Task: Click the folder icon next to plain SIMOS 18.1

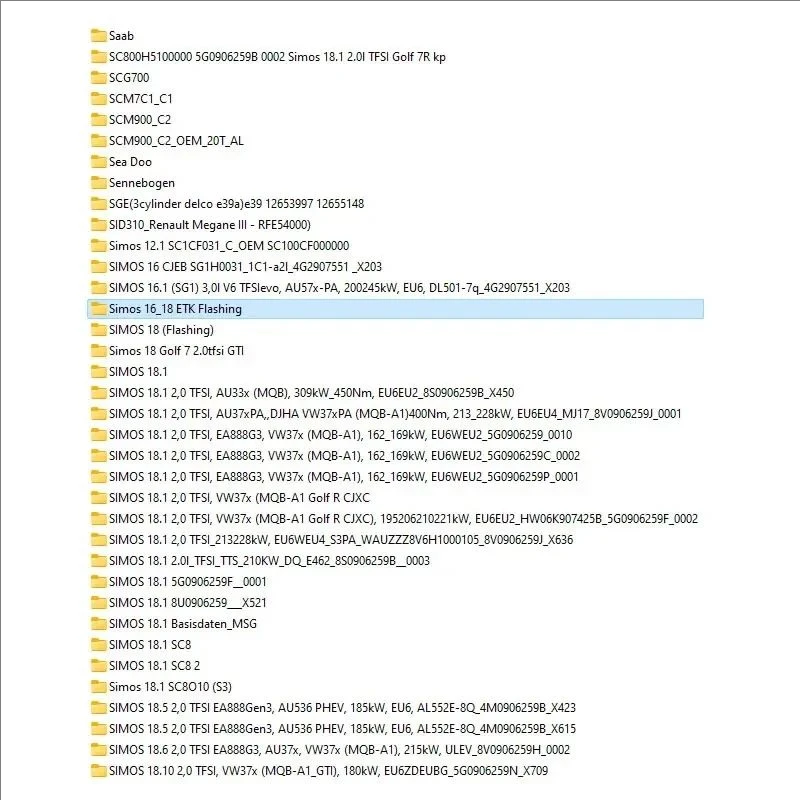Action: point(98,371)
